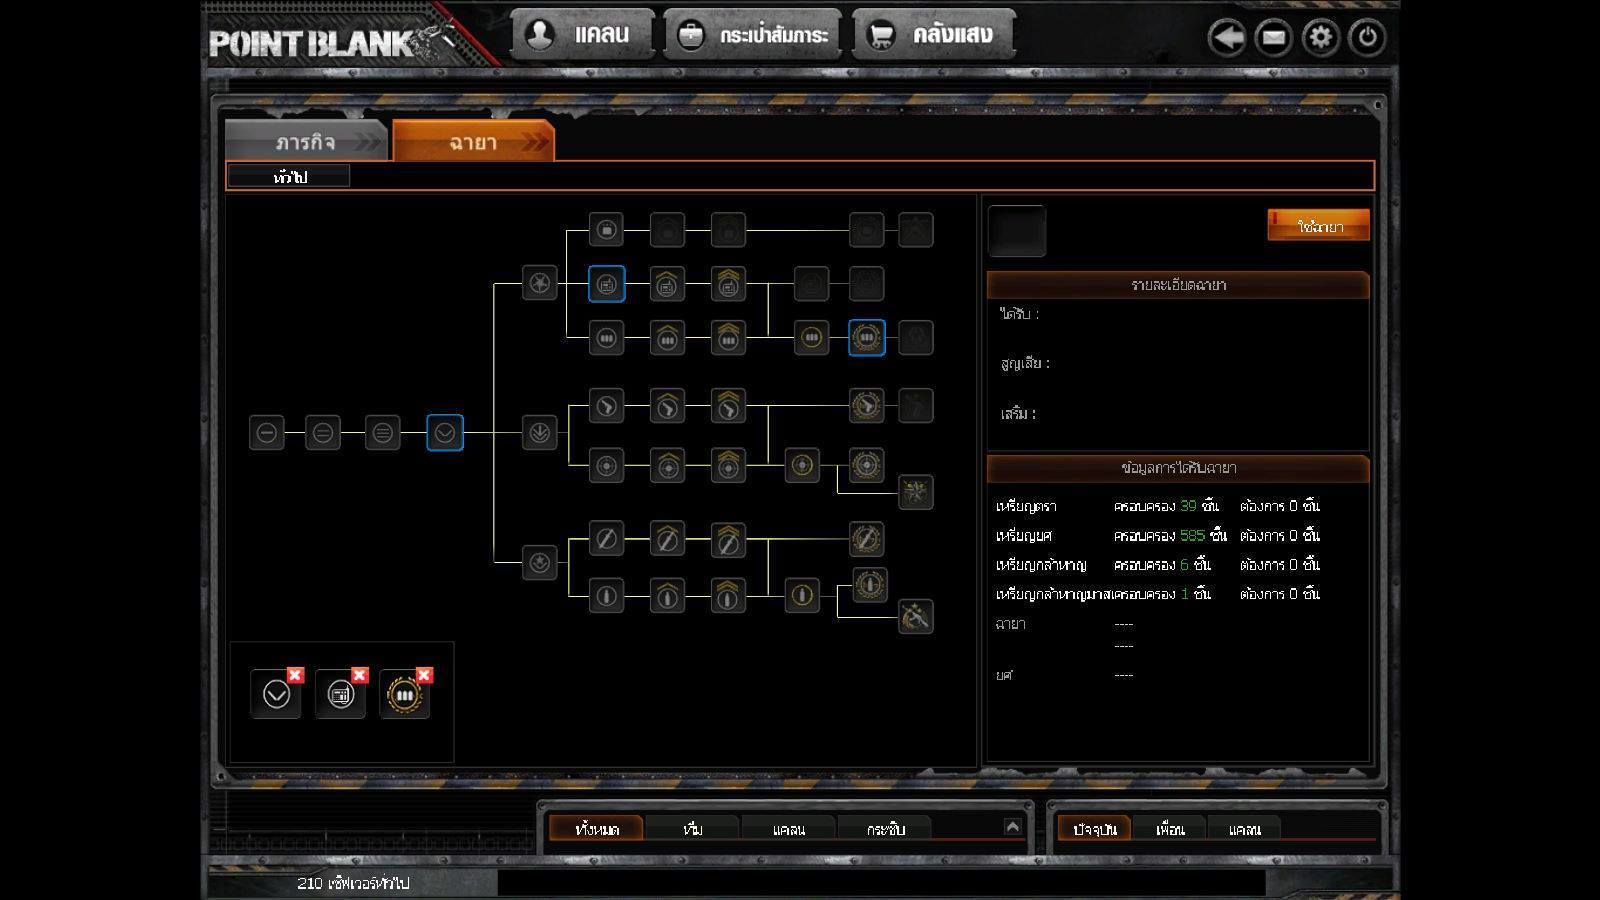This screenshot has width=1600, height=900.
Task: Open the แคลน button in the header
Action: click(x=583, y=34)
